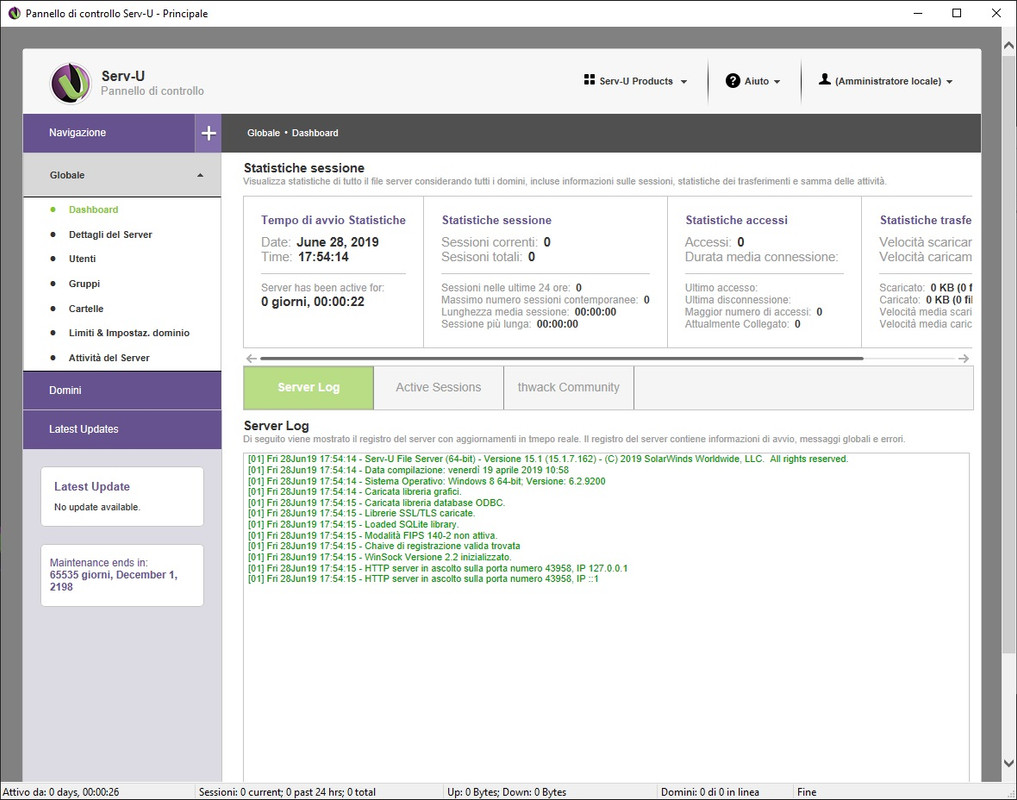Click the Serv-U title bar app icon

(14, 13)
